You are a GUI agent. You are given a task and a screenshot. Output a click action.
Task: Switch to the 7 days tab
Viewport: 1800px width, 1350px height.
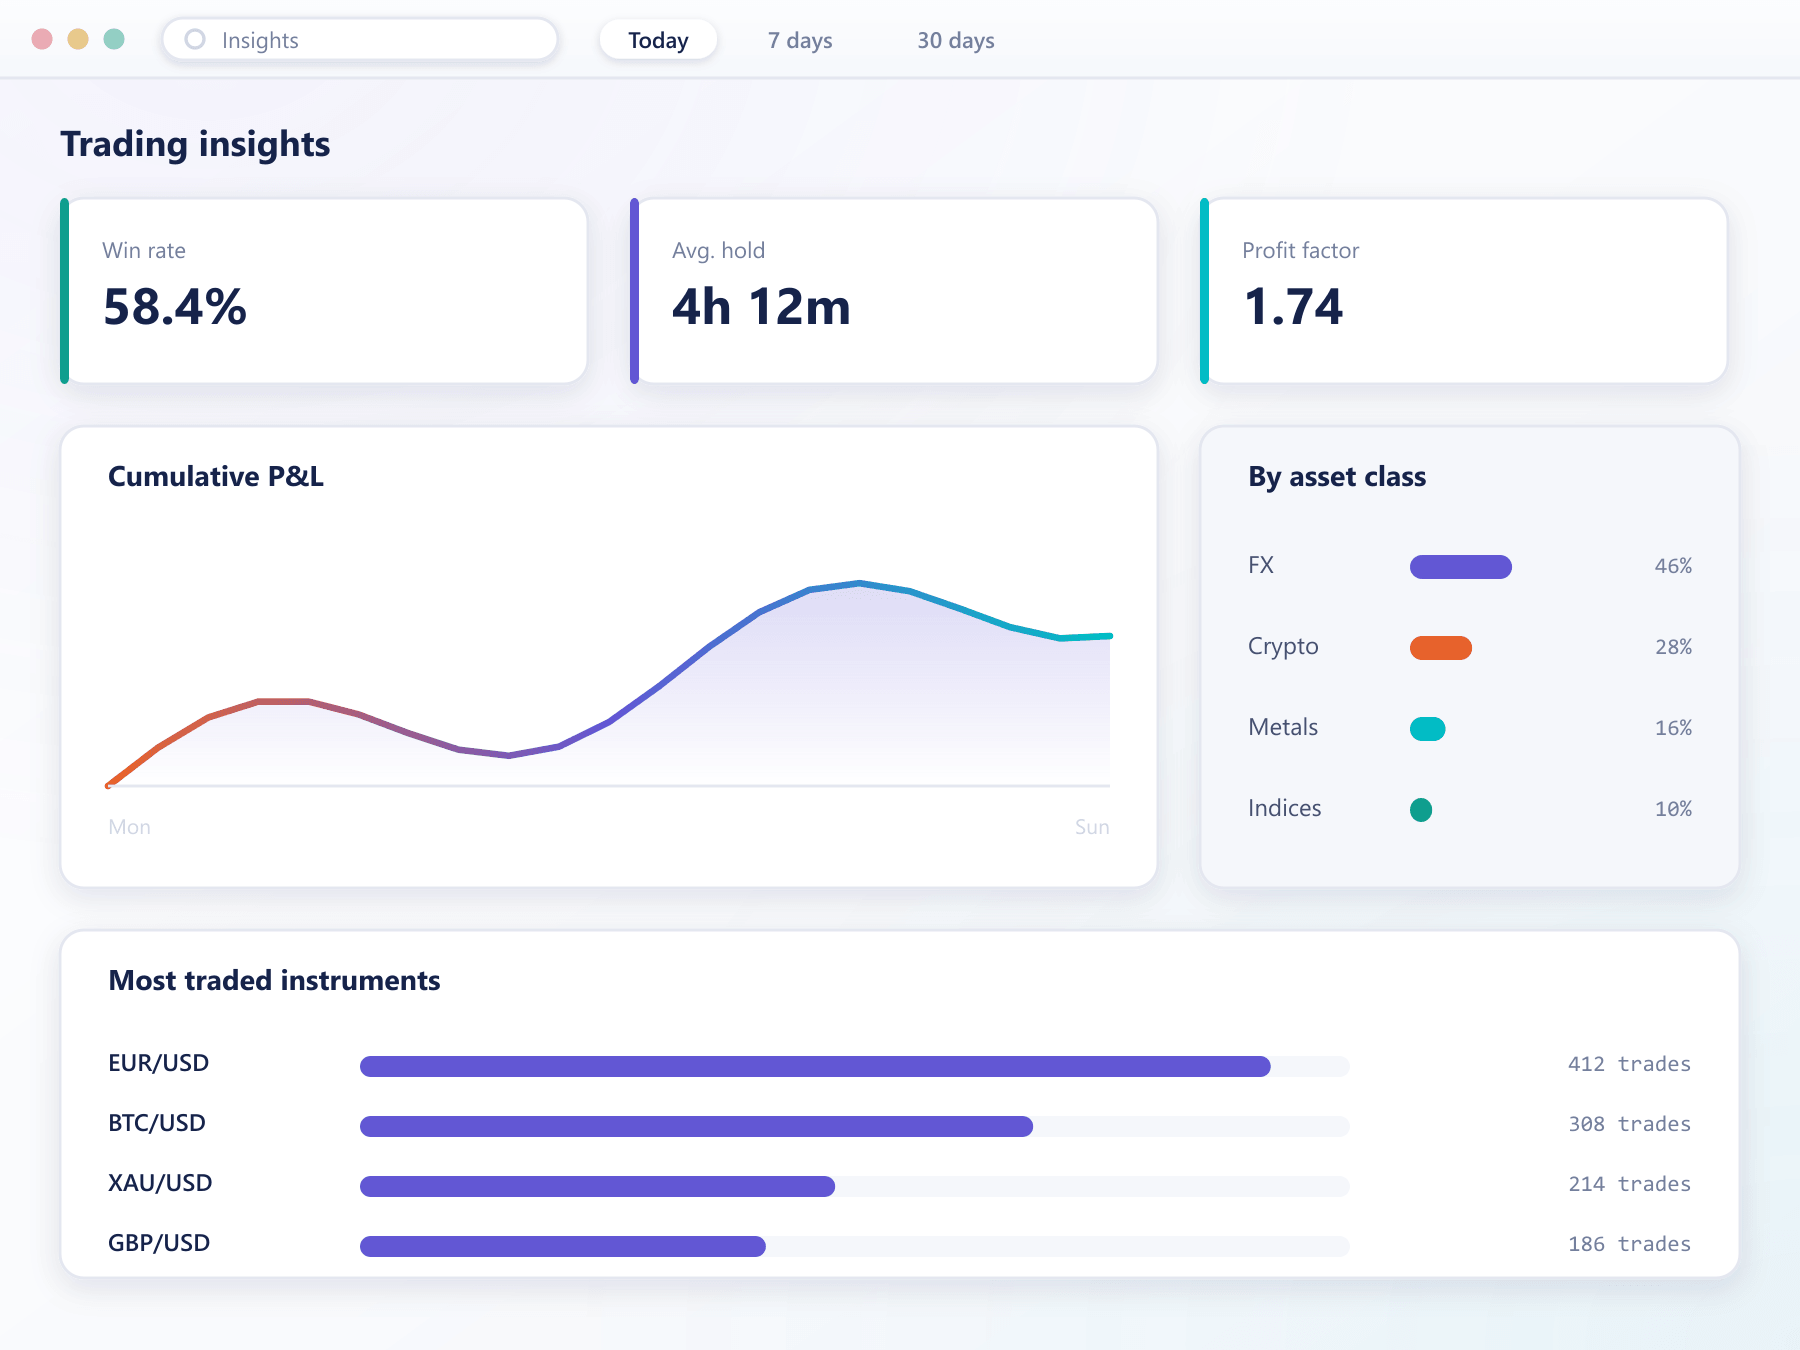point(800,40)
